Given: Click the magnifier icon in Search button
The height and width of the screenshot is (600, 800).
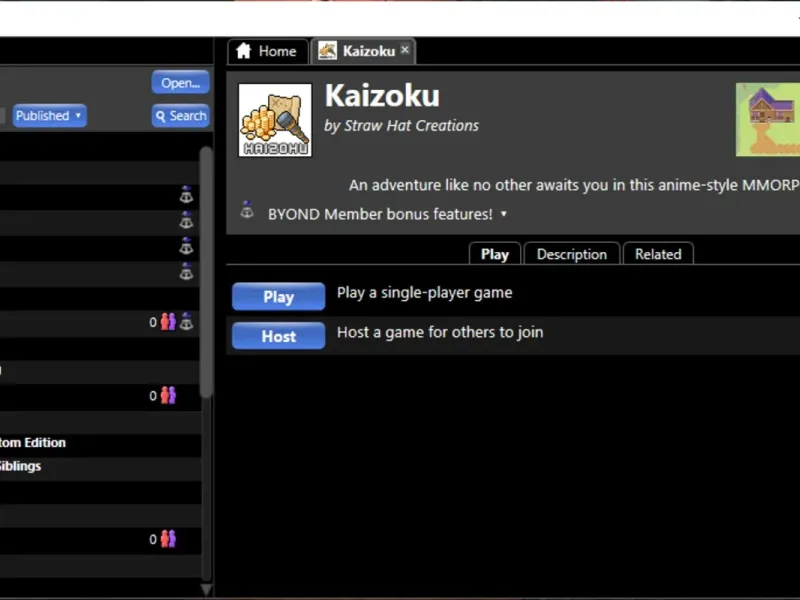Looking at the screenshot, I should point(161,116).
